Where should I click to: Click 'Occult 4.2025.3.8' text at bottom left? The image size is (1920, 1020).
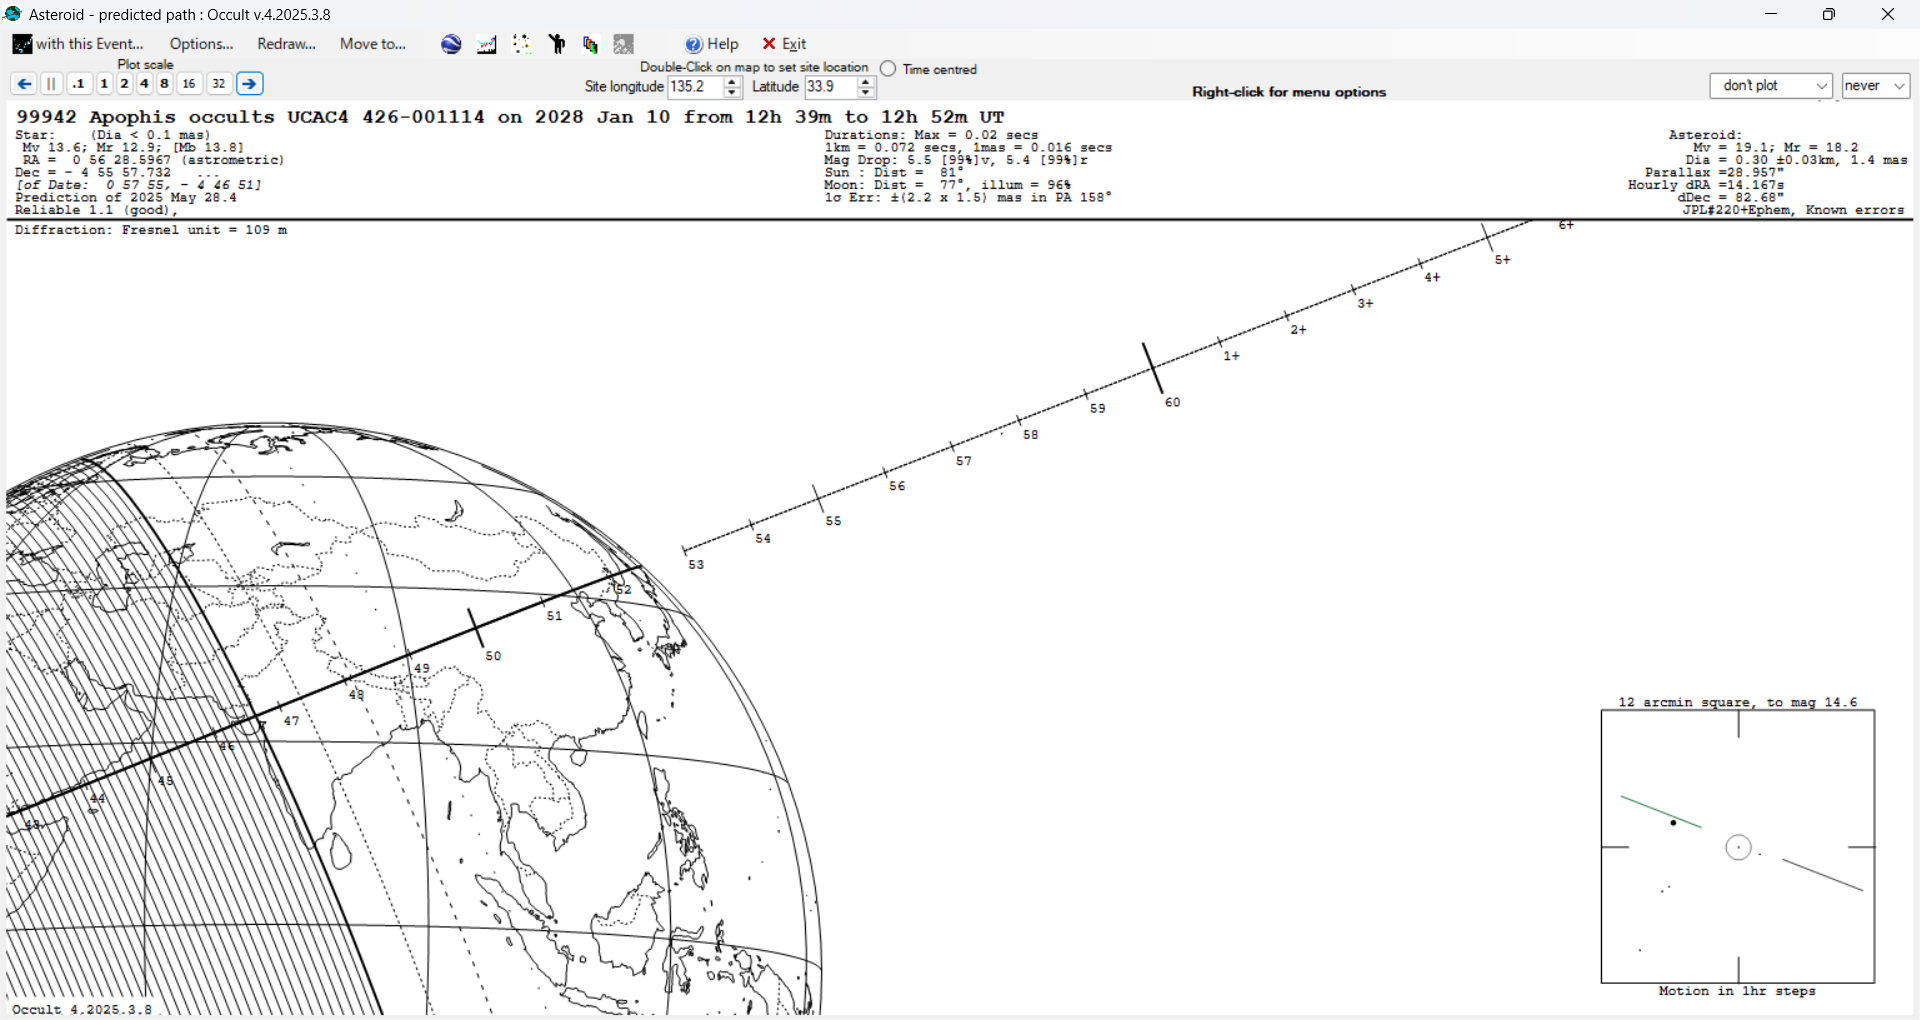[82, 1009]
